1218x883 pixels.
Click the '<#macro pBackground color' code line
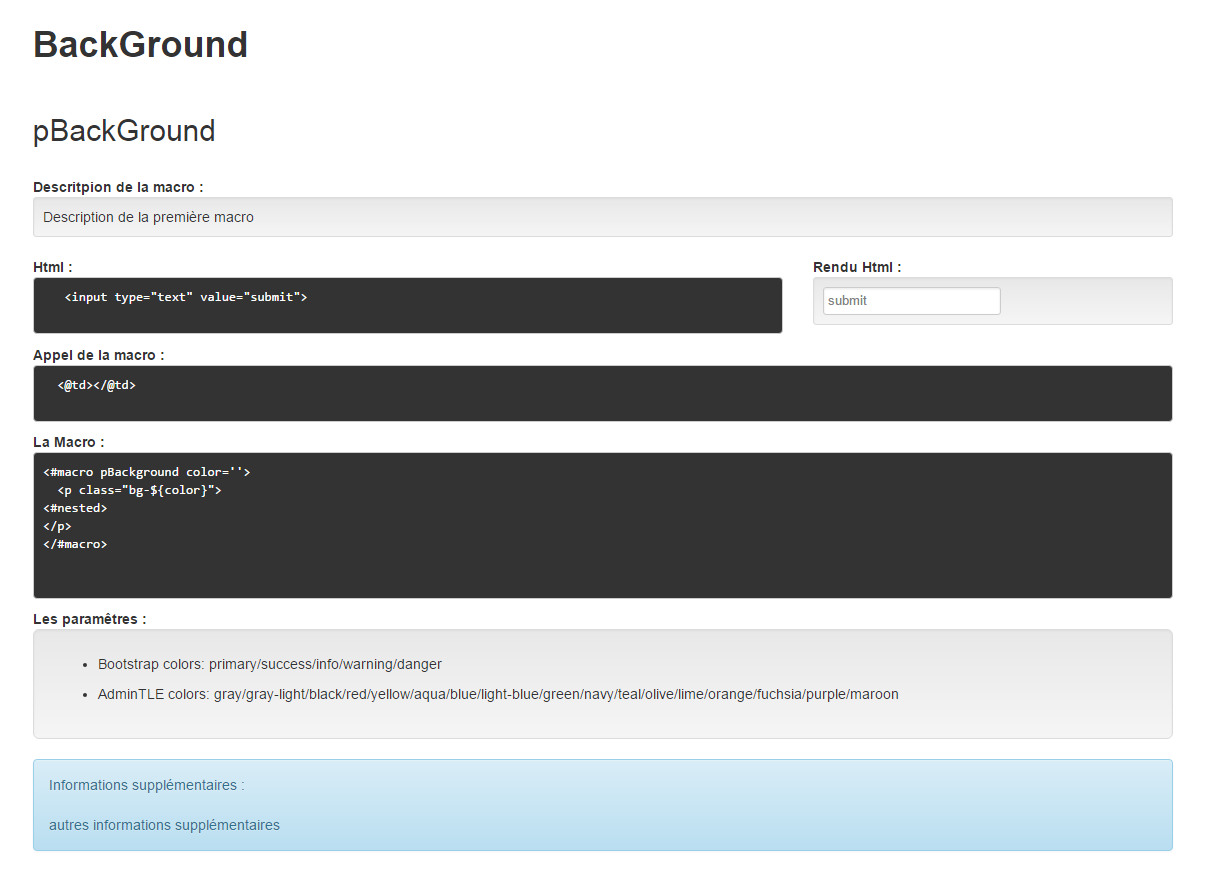pos(146,472)
